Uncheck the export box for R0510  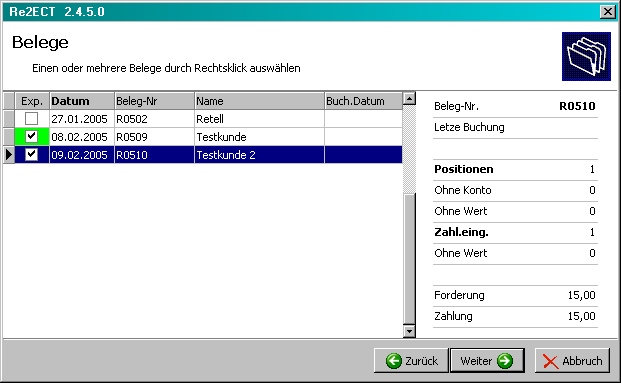tap(31, 154)
